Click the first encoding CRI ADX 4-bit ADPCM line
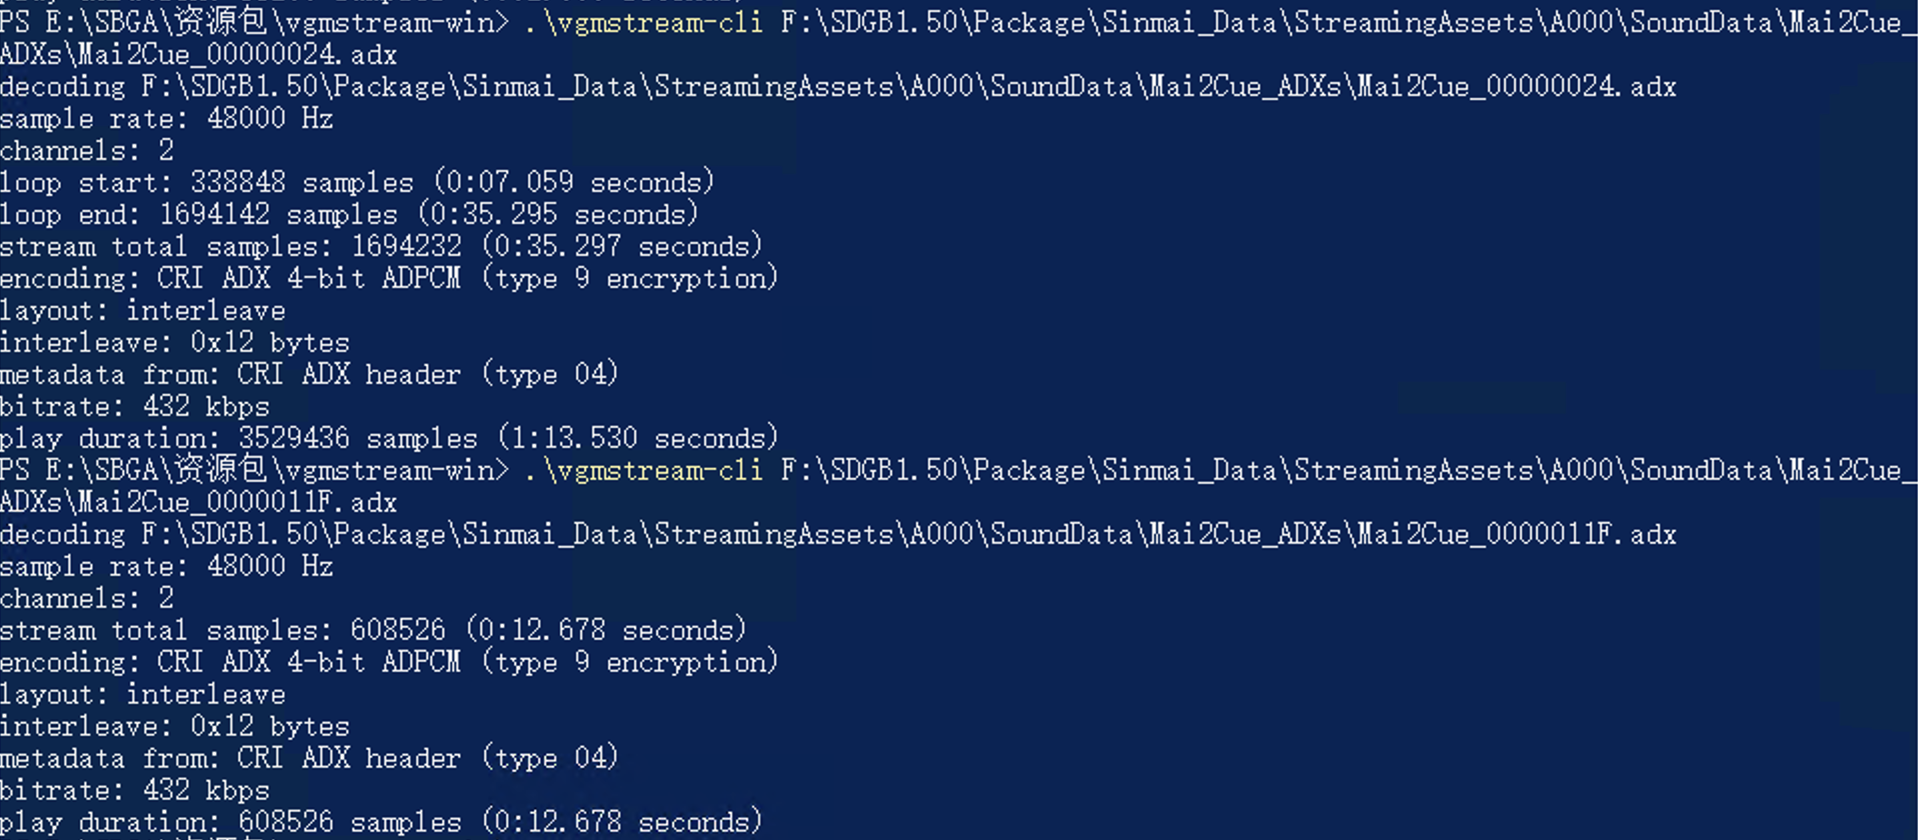The image size is (1918, 840). 389,278
